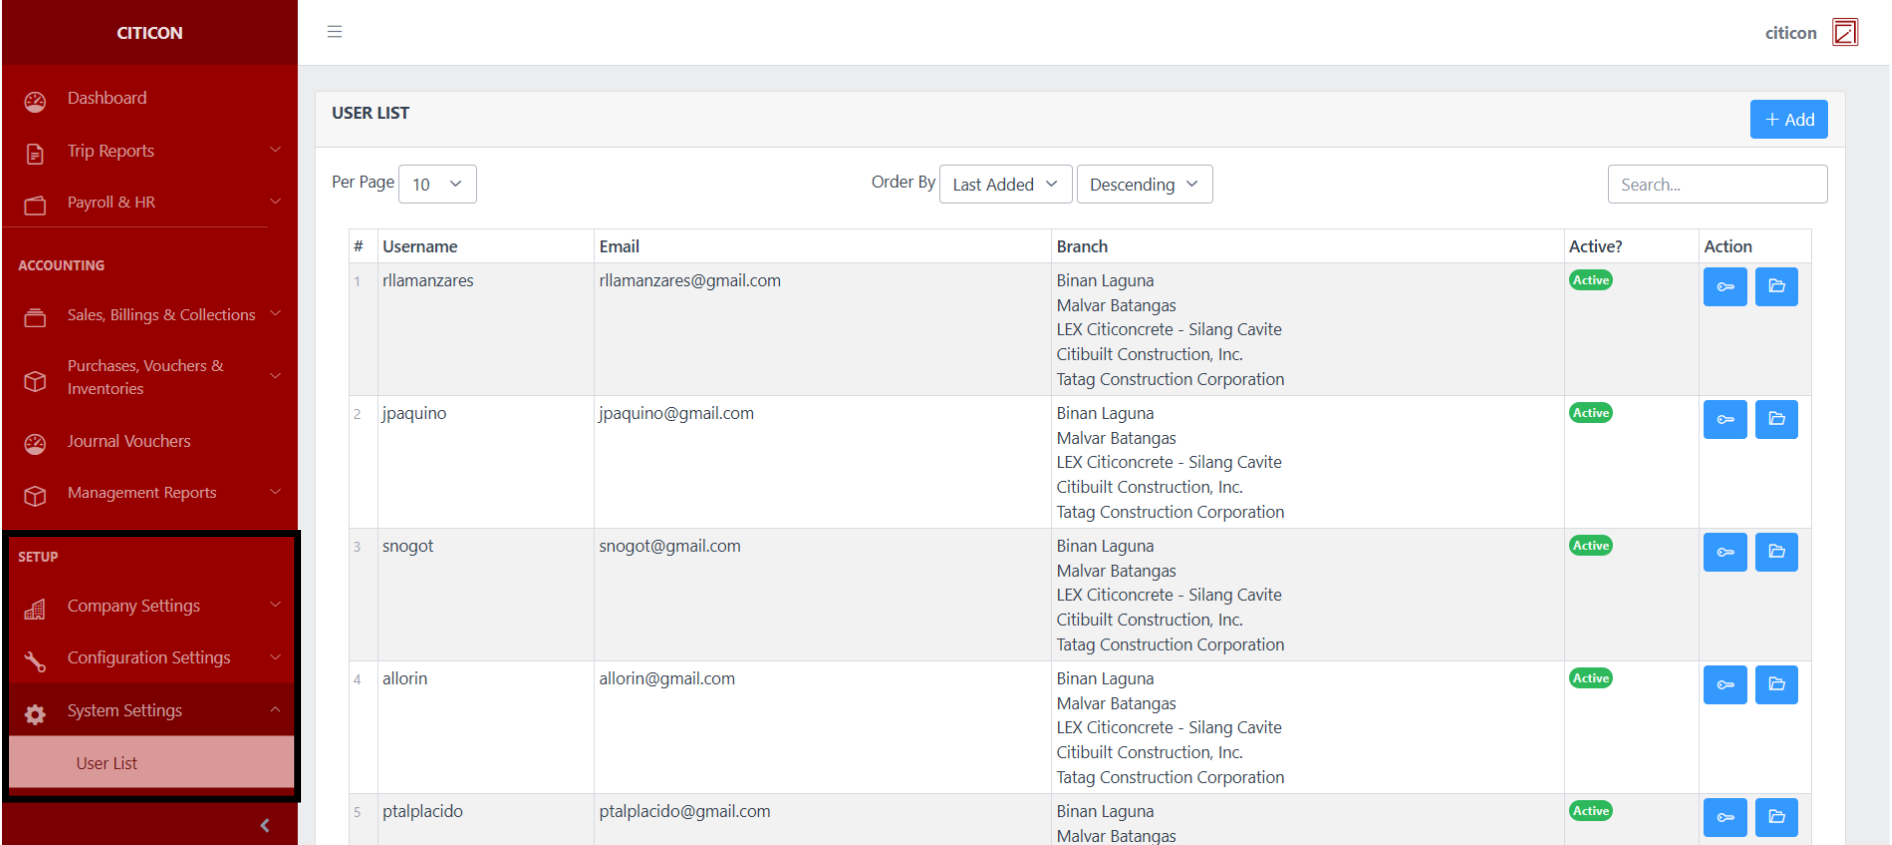This screenshot has height=845, width=1892.
Task: Expand Payroll & HR menu chevron
Action: pyautogui.click(x=275, y=201)
